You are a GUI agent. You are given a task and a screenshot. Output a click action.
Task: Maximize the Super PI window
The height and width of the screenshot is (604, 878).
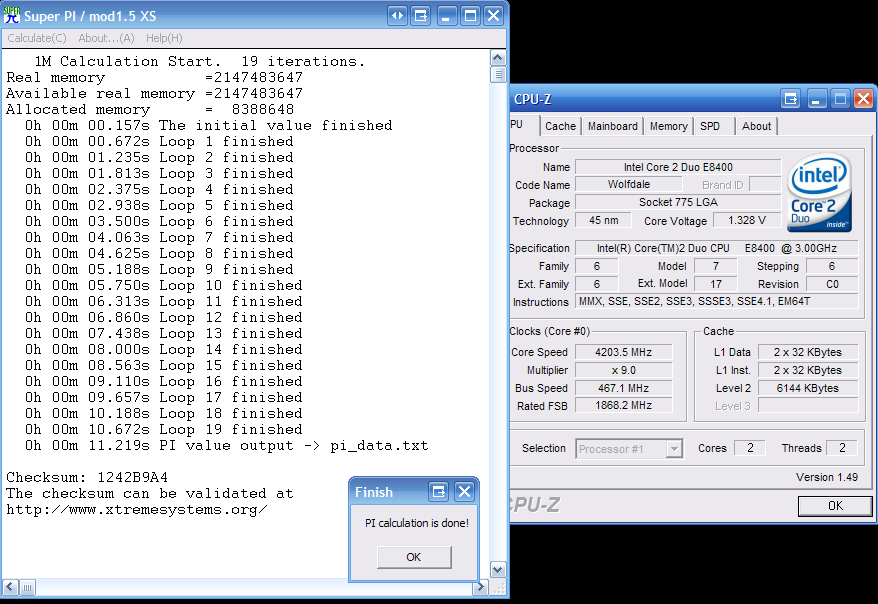[x=470, y=16]
